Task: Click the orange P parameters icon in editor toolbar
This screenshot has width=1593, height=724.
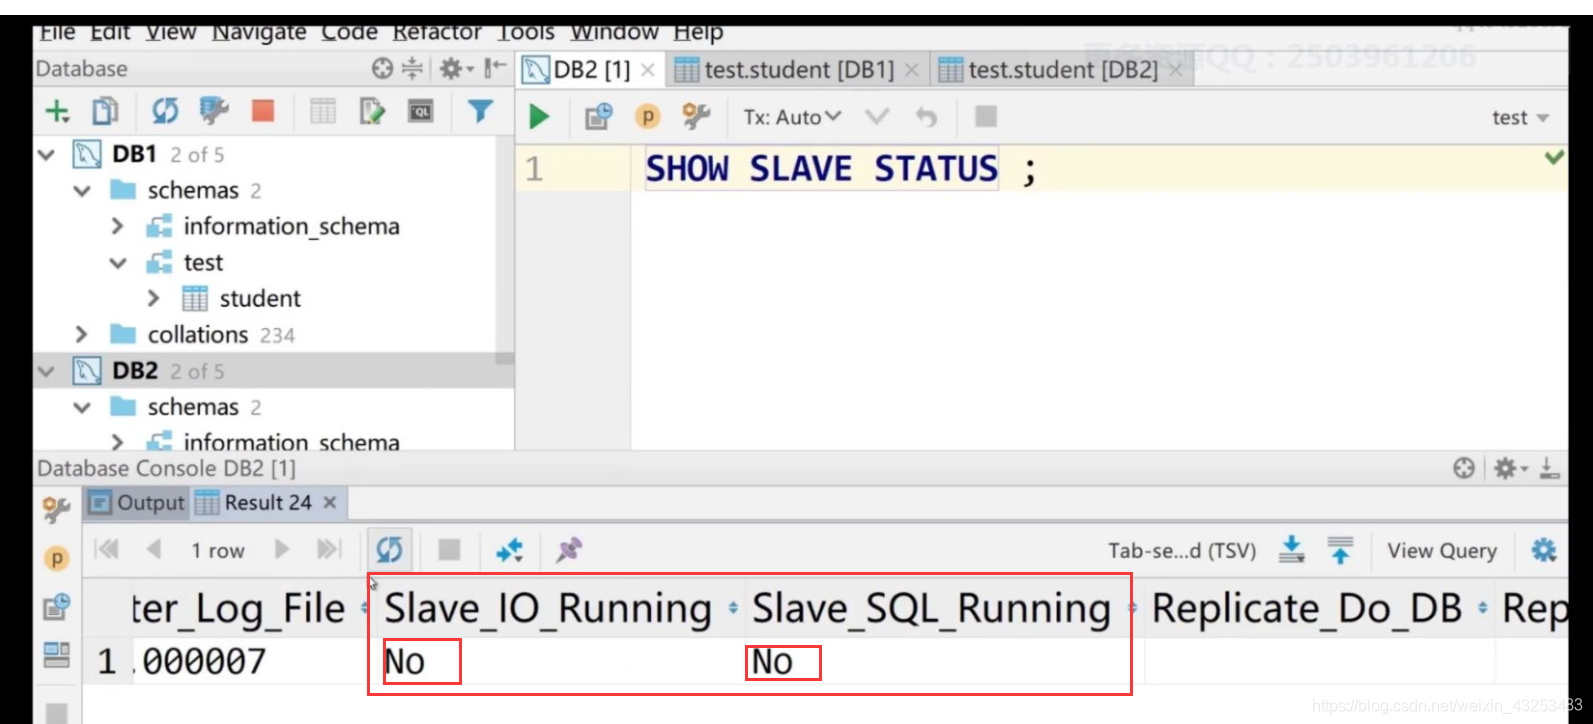Action: click(x=648, y=117)
